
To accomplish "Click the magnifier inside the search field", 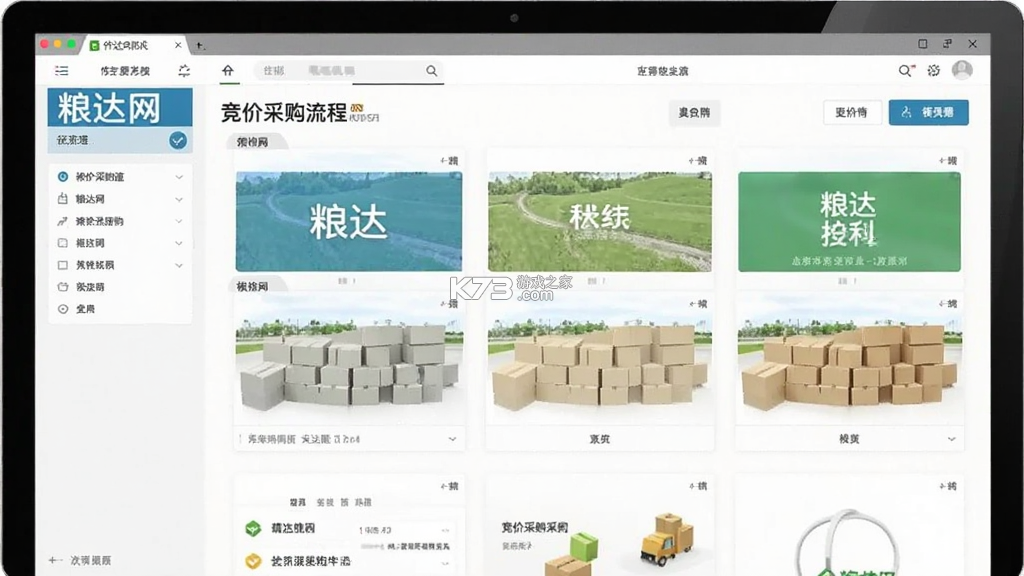I will 431,71.
